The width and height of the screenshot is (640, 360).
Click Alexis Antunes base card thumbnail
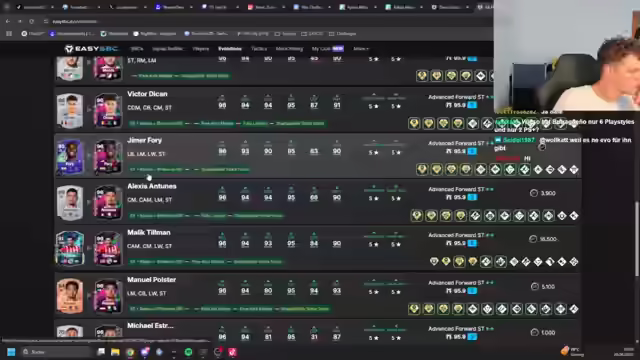coord(70,203)
